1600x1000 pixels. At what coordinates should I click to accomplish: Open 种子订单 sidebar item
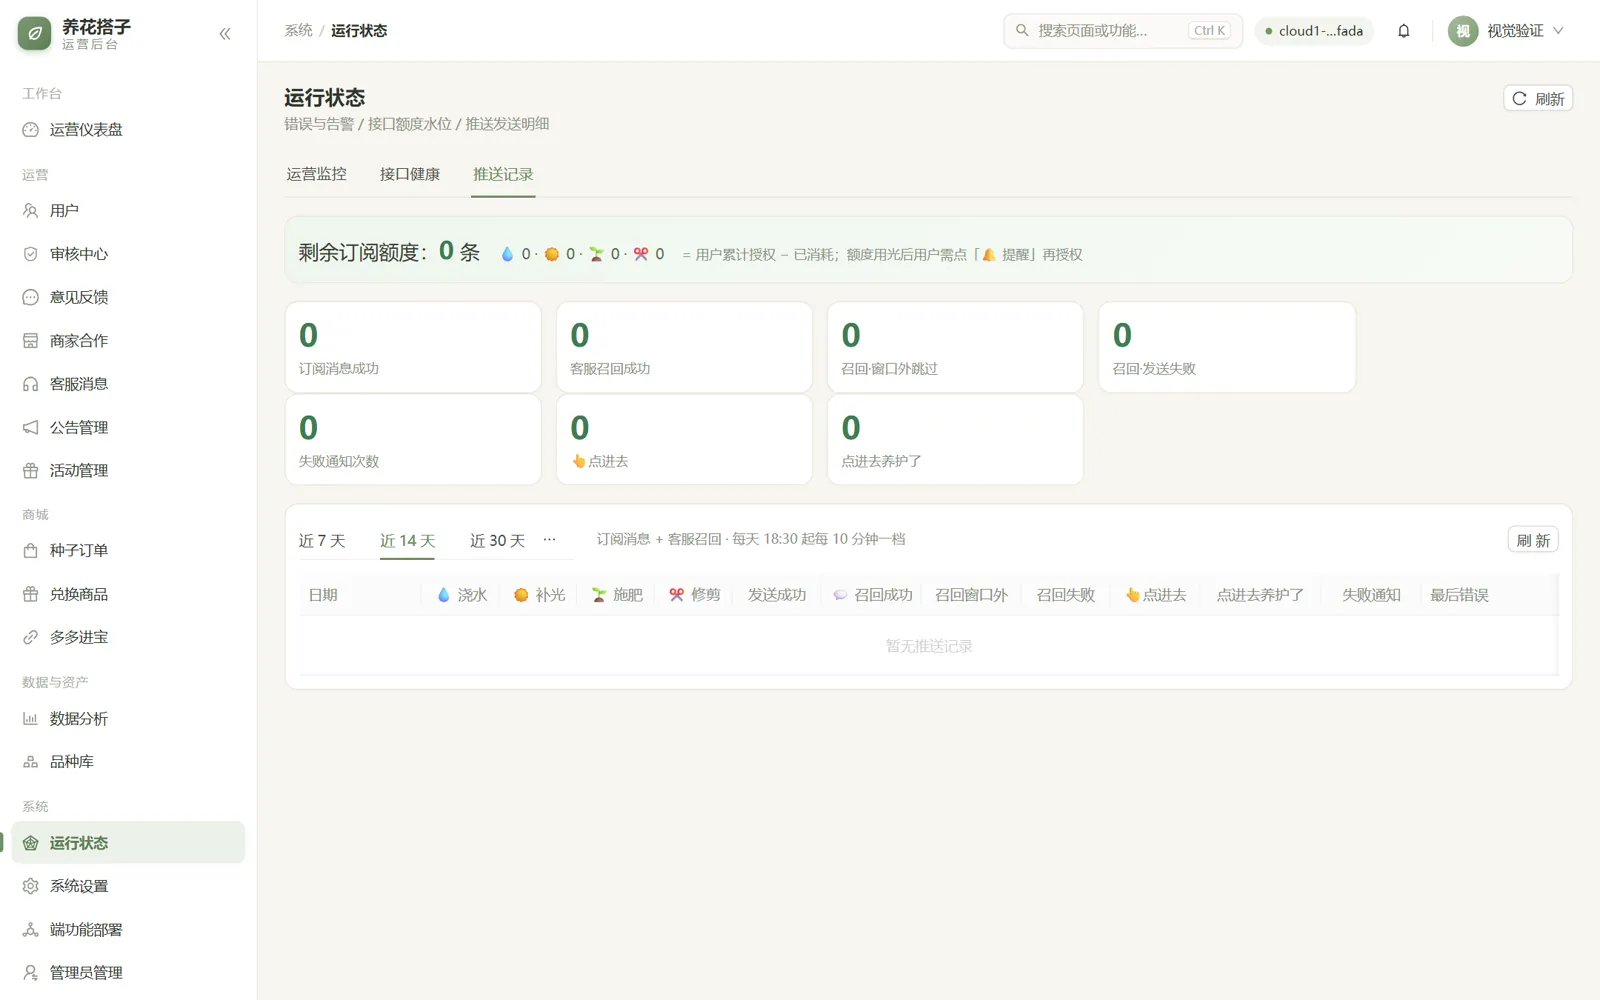coord(128,551)
